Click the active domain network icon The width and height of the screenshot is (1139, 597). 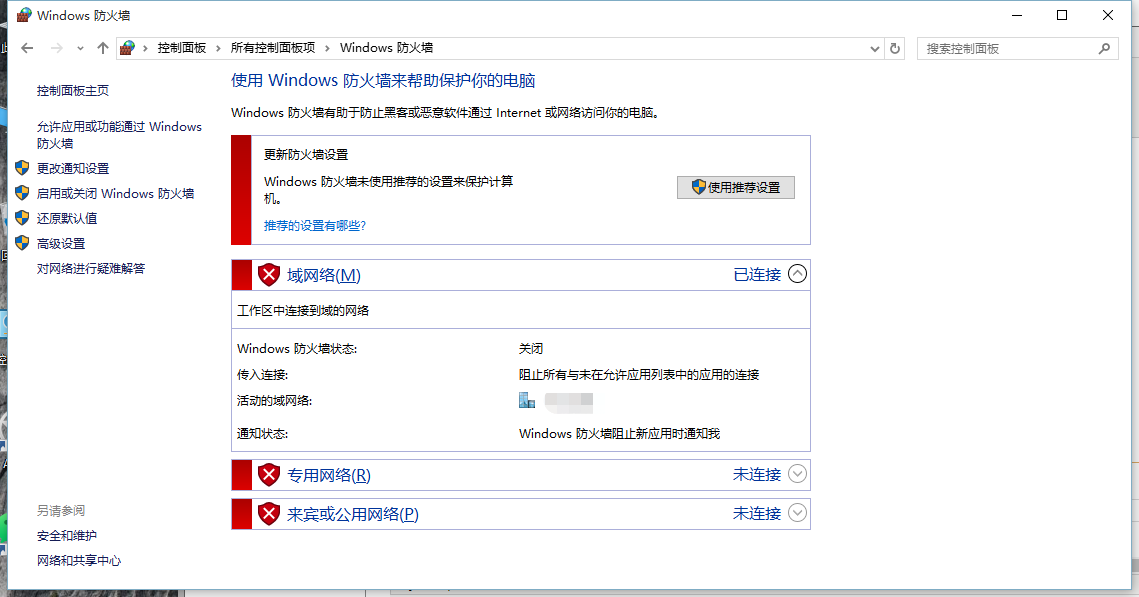(527, 401)
